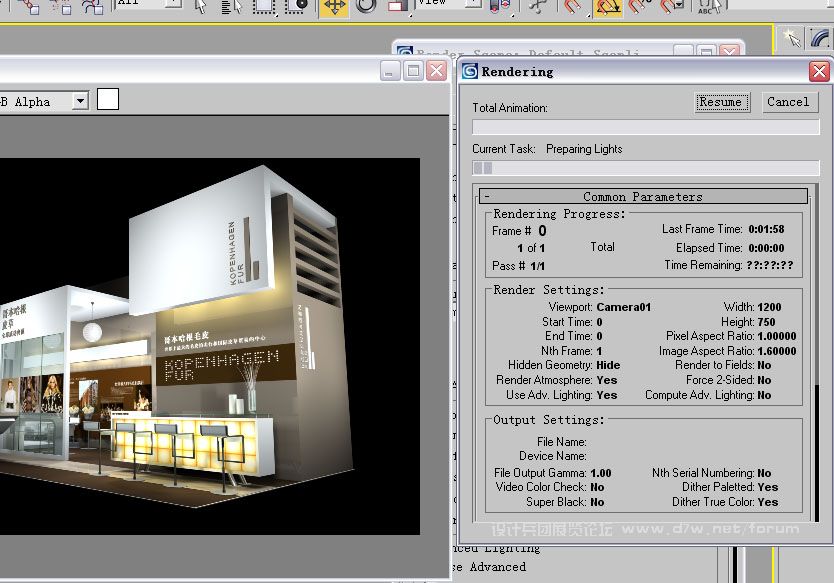Screen dimensions: 834x583
Task: Open the RGB Alpha channel dropdown
Action: click(x=80, y=101)
